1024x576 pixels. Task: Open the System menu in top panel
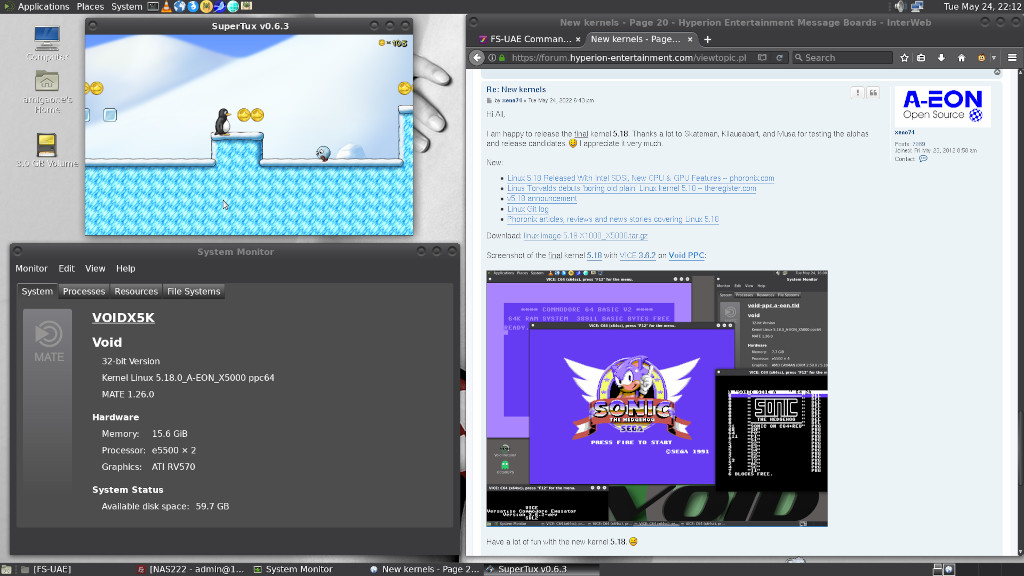127,7
